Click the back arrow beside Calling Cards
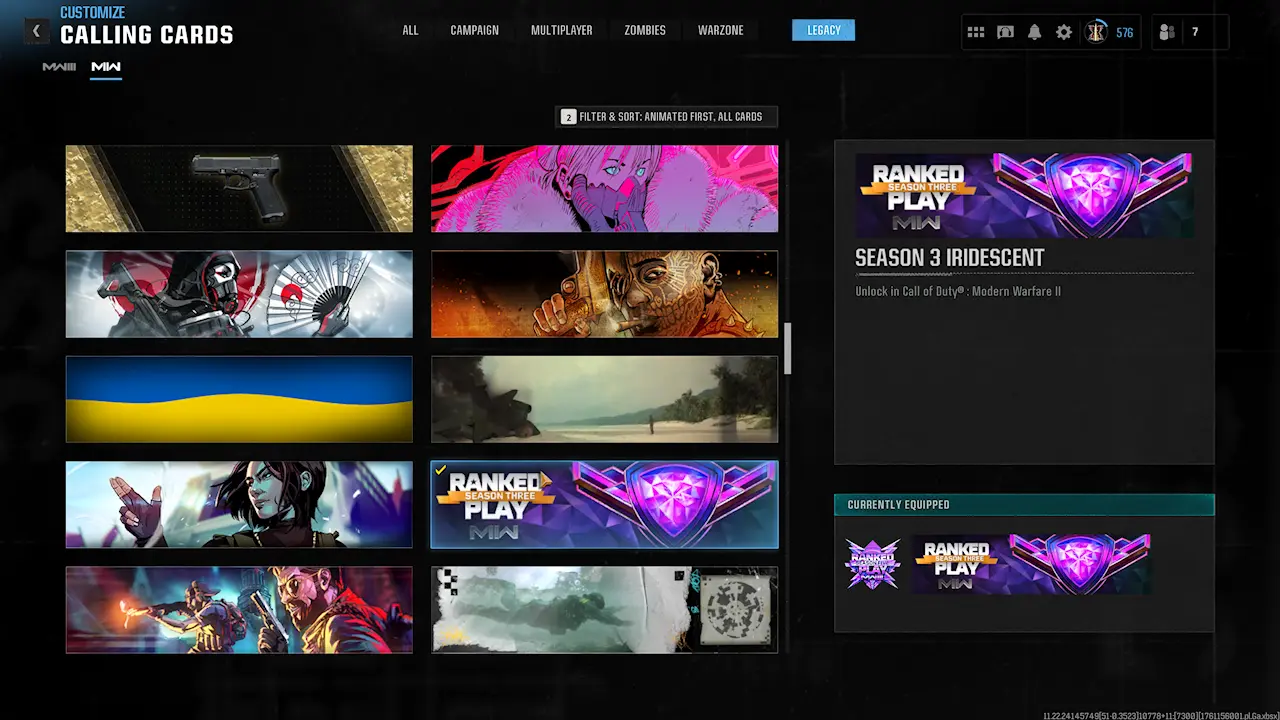This screenshot has width=1280, height=720. click(x=36, y=31)
